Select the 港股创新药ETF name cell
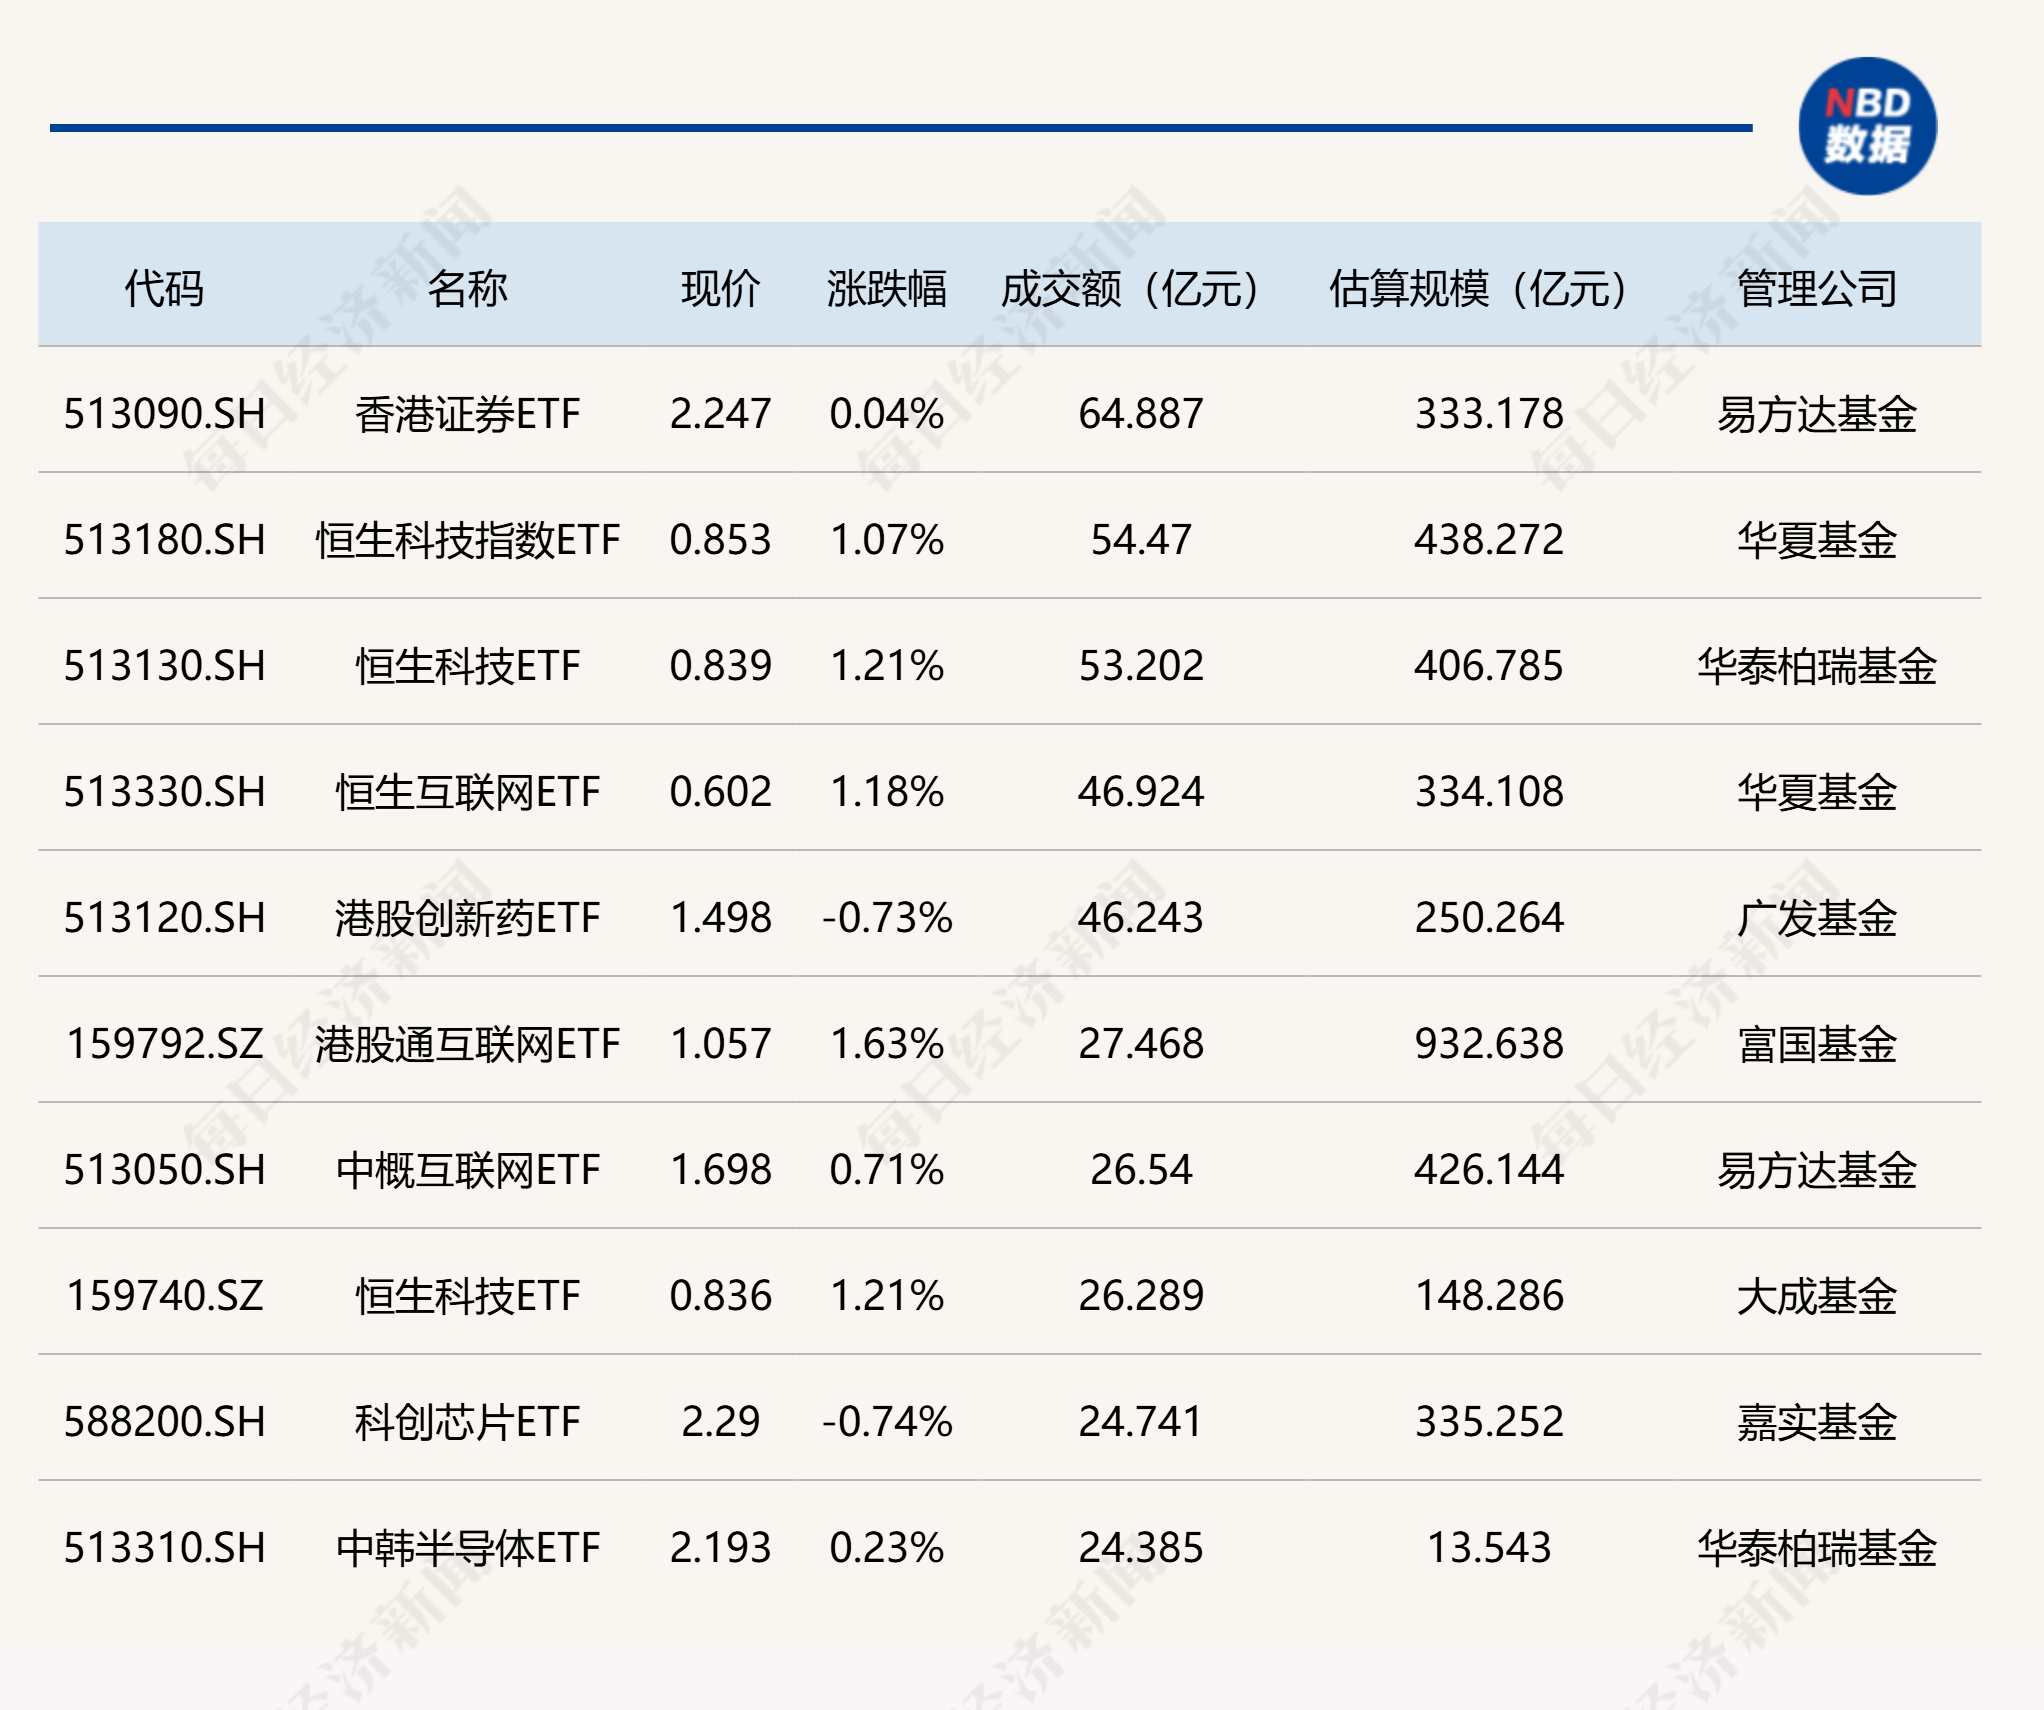 click(x=467, y=918)
